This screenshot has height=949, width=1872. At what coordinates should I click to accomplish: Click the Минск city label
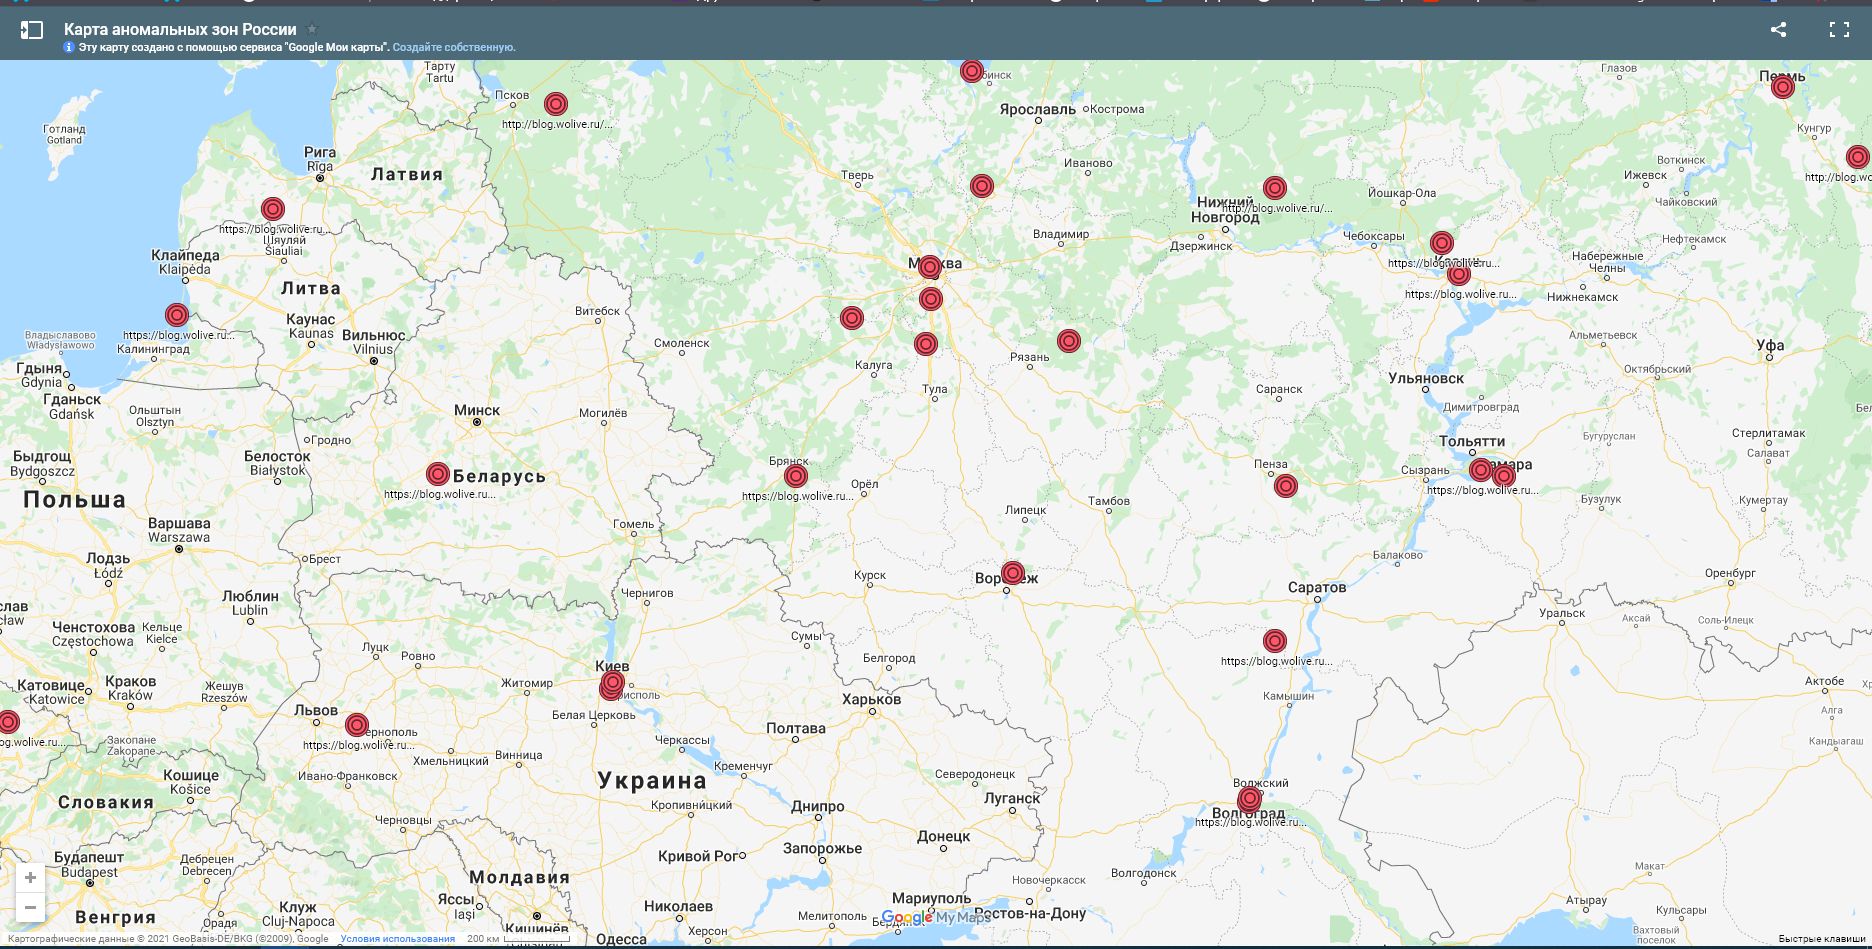[477, 410]
